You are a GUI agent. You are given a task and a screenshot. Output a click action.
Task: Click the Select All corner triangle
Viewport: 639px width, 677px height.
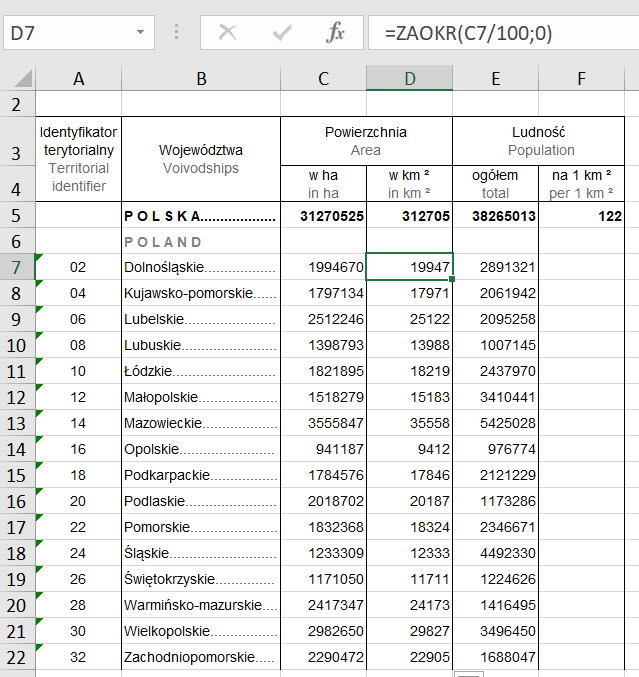(x=22, y=78)
